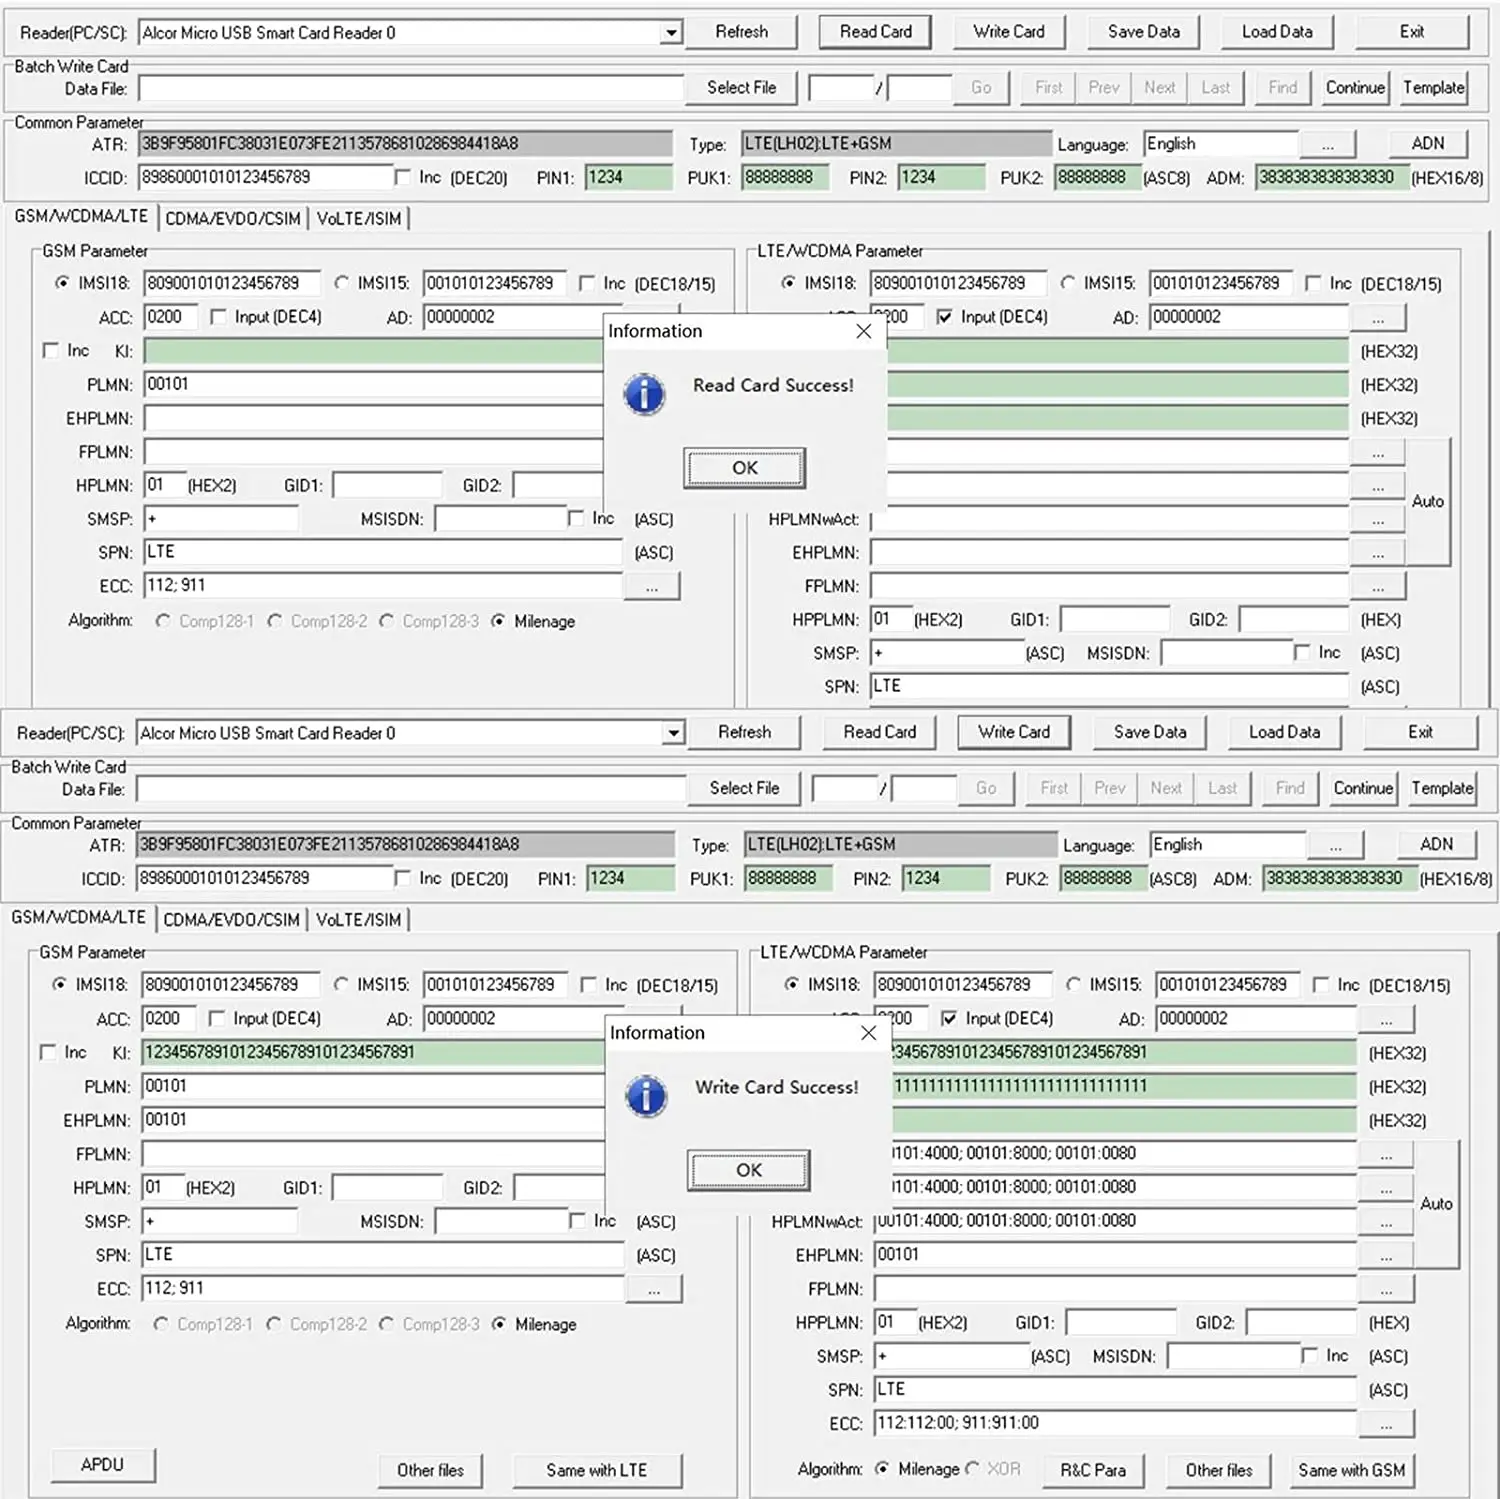Click the Read Card button
Image resolution: width=1500 pixels, height=1499 pixels.
pyautogui.click(x=874, y=31)
